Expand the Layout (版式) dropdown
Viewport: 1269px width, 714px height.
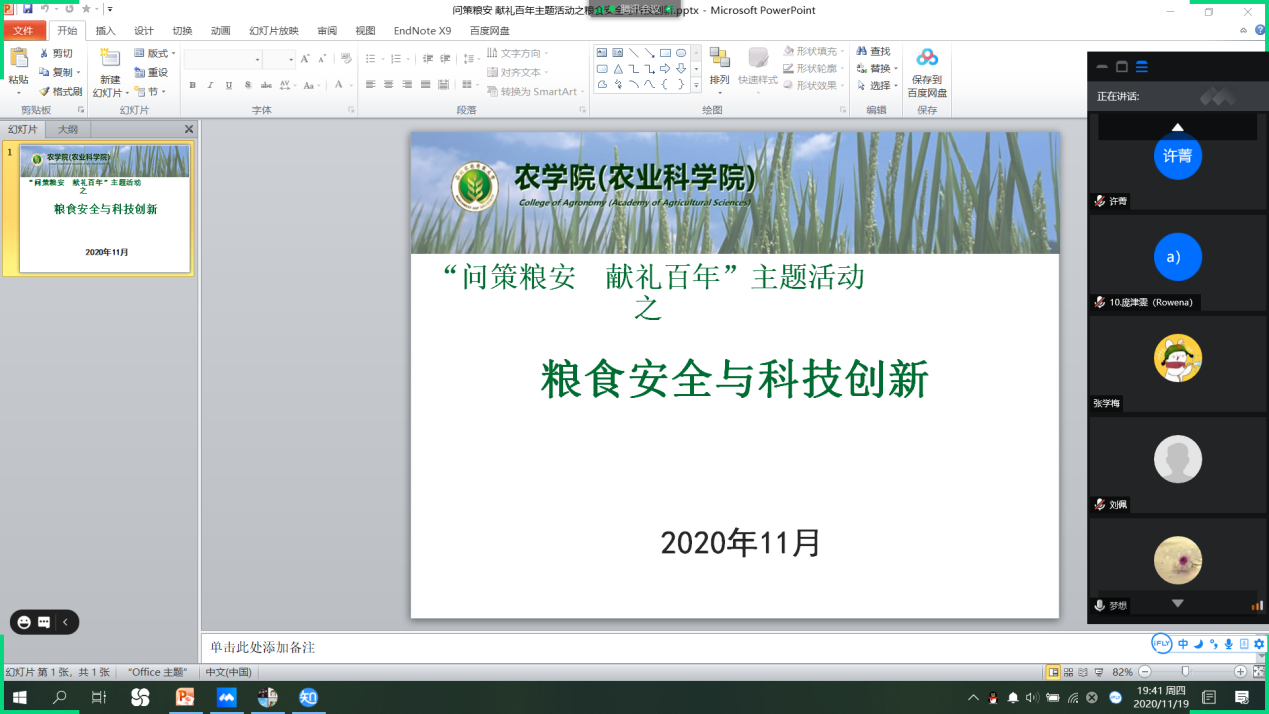156,53
